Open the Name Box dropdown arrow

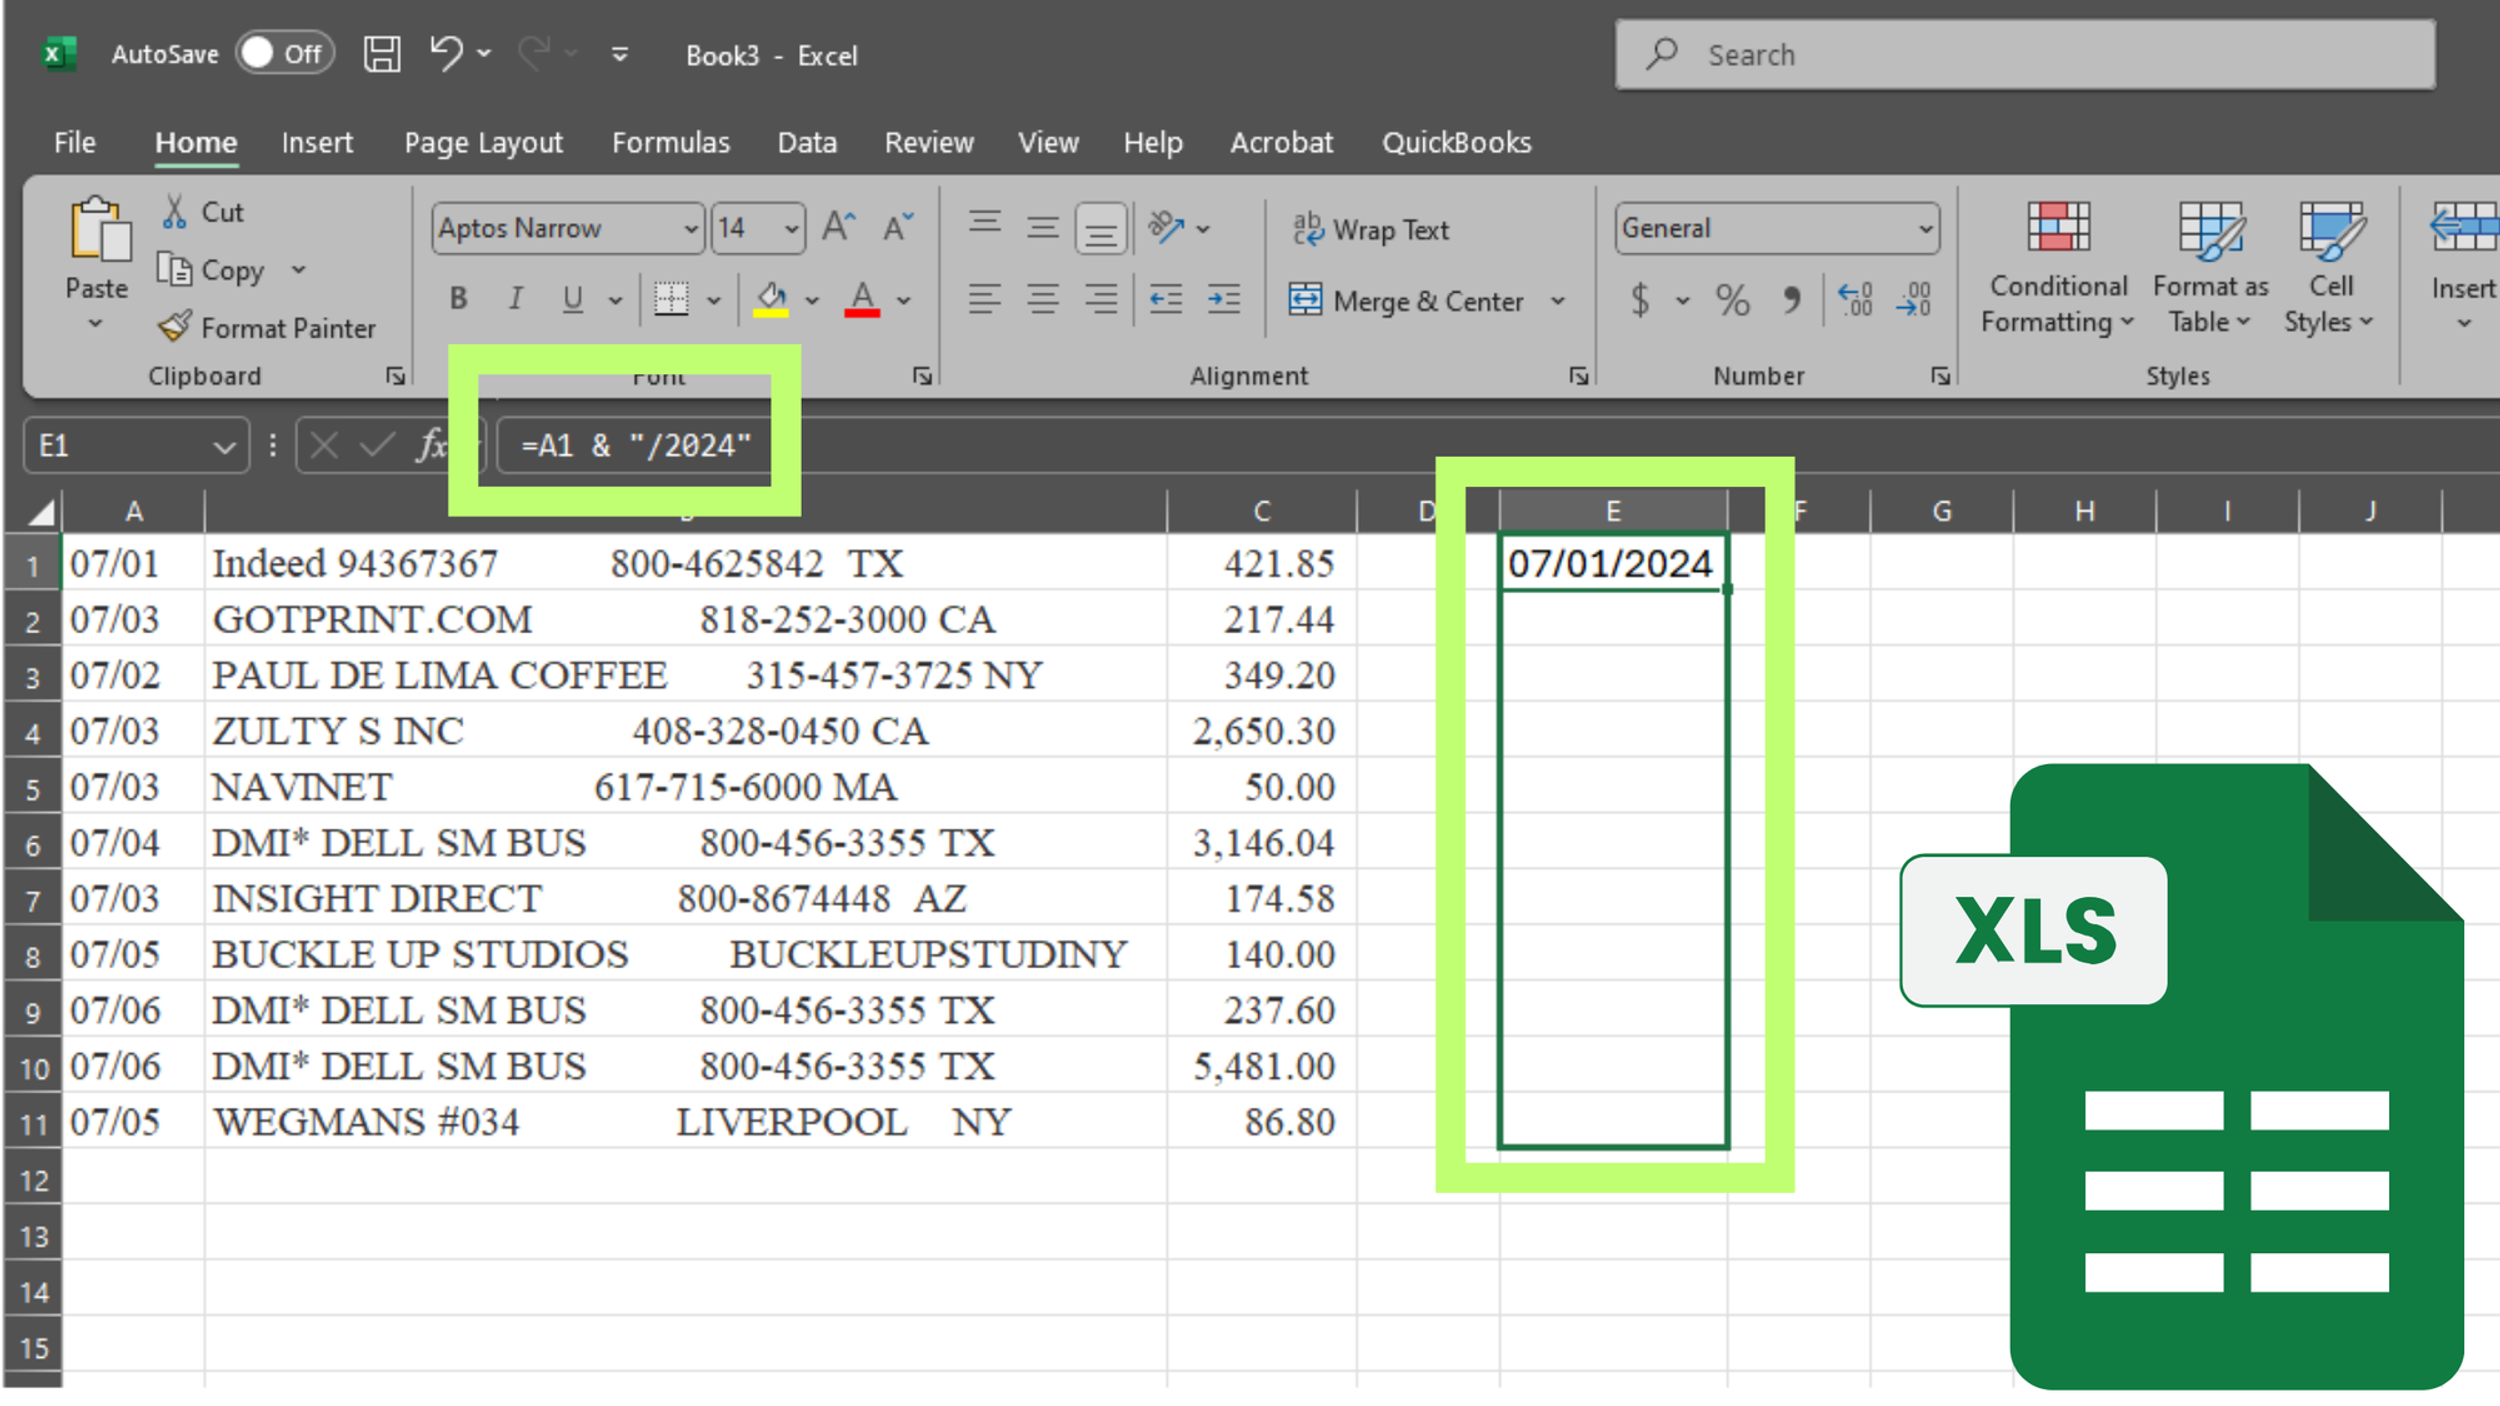224,447
